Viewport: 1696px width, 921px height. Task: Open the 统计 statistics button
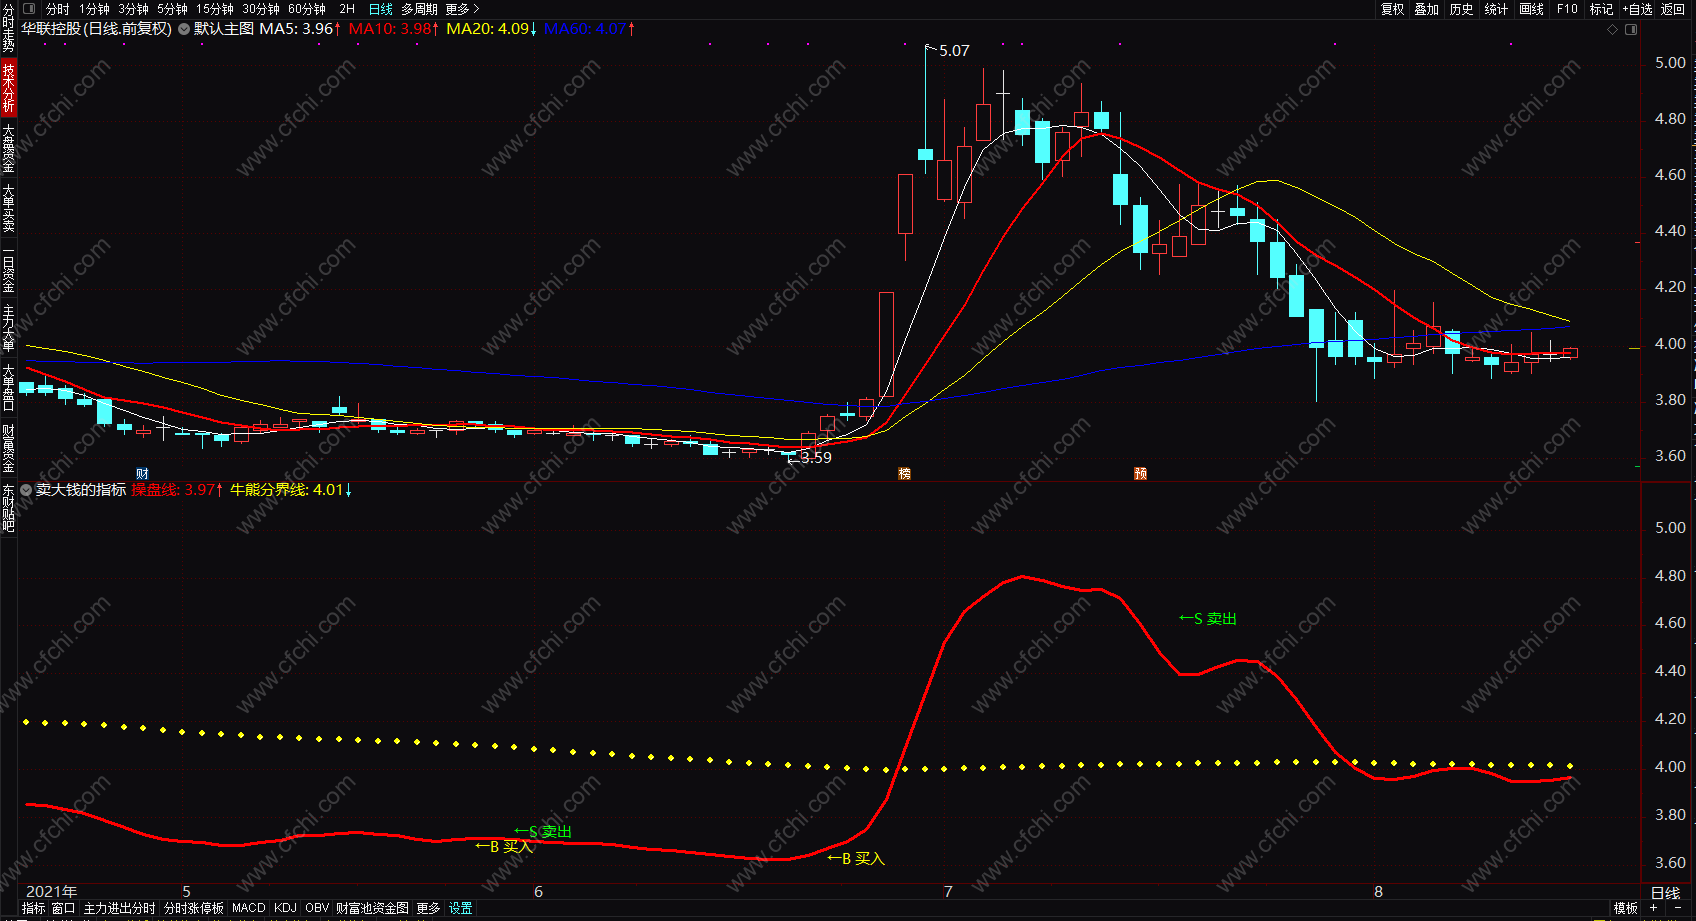1496,9
